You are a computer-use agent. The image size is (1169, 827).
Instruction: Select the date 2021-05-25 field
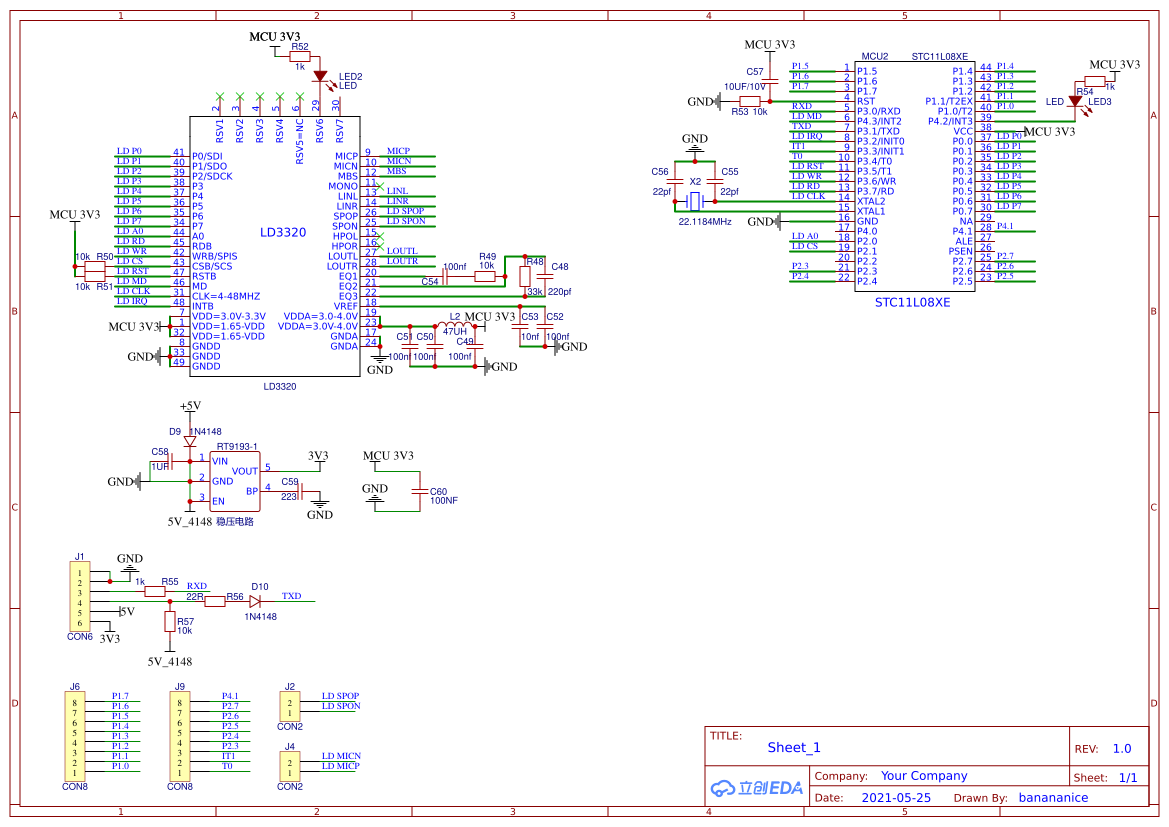[x=895, y=798]
